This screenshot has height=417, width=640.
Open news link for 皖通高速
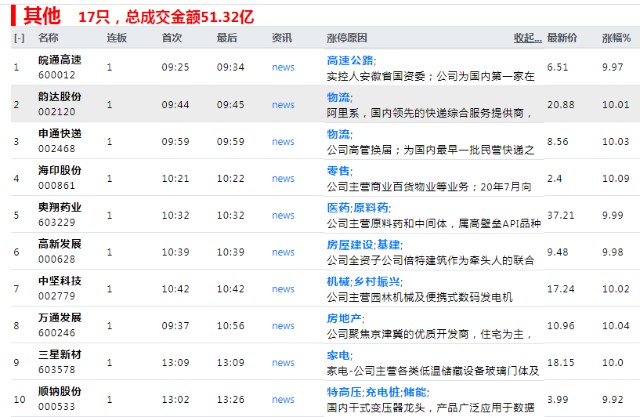(x=283, y=67)
